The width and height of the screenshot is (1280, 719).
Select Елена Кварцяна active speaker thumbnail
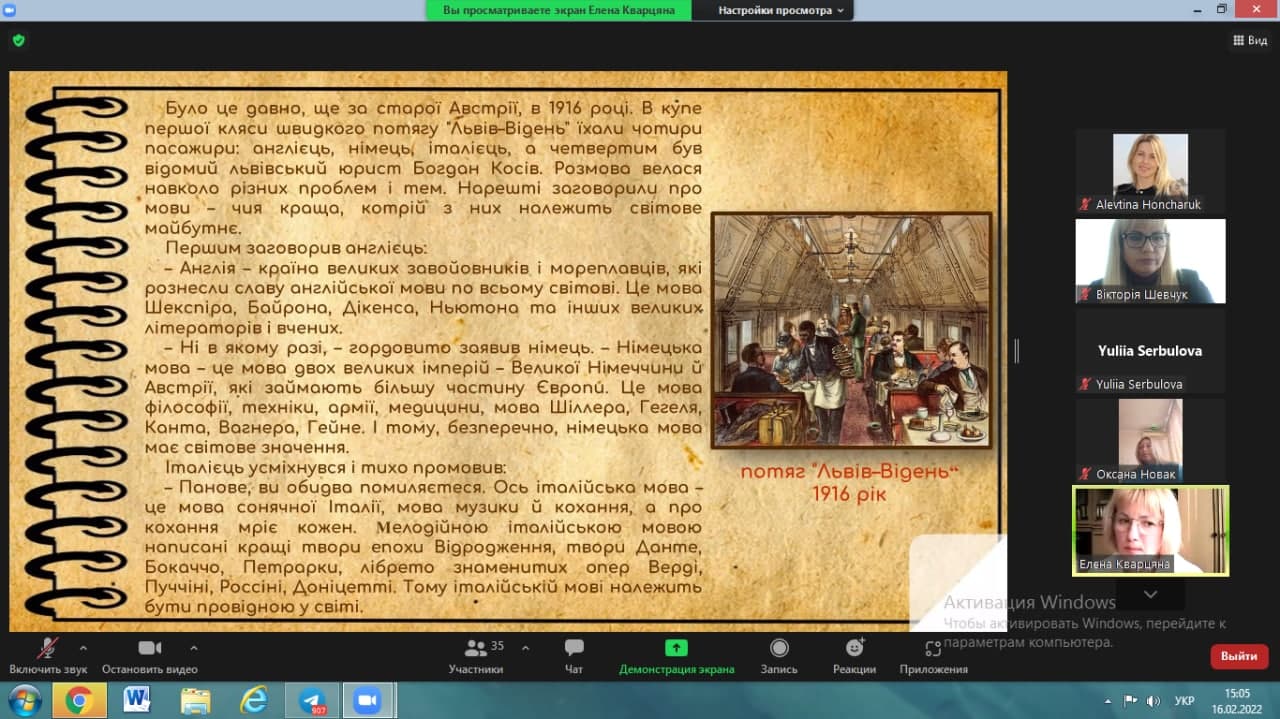(1150, 530)
